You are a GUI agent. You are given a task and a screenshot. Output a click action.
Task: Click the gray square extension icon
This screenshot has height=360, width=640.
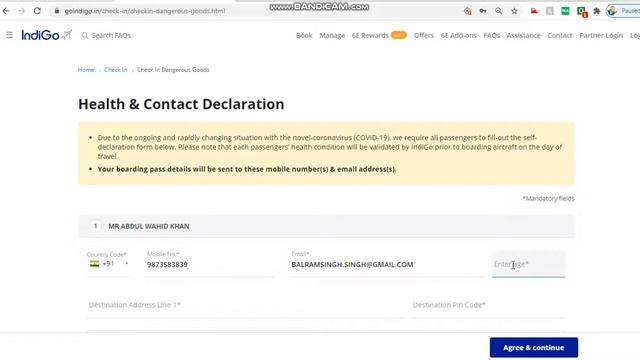pyautogui.click(x=550, y=11)
